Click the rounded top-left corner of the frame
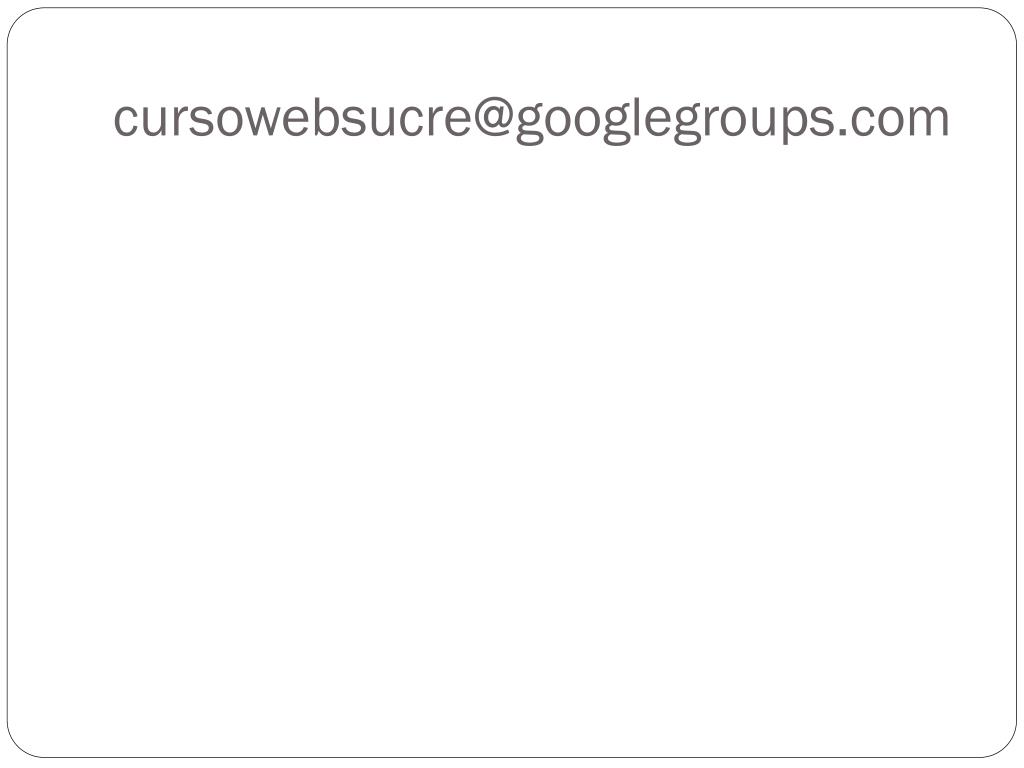Screen dimensions: 1024x768 pyautogui.click(x=18, y=20)
